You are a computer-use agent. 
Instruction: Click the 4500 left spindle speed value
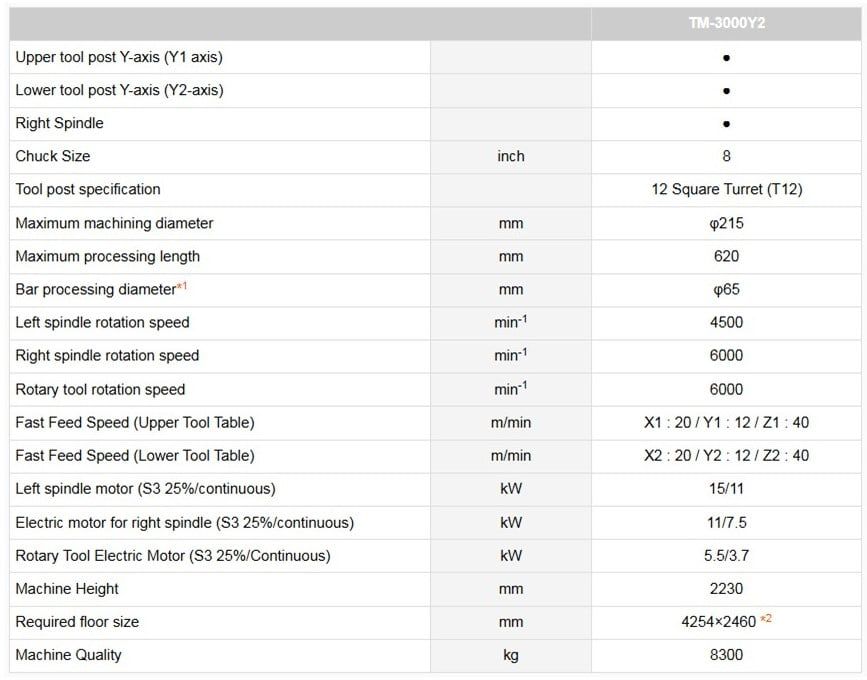tap(726, 322)
